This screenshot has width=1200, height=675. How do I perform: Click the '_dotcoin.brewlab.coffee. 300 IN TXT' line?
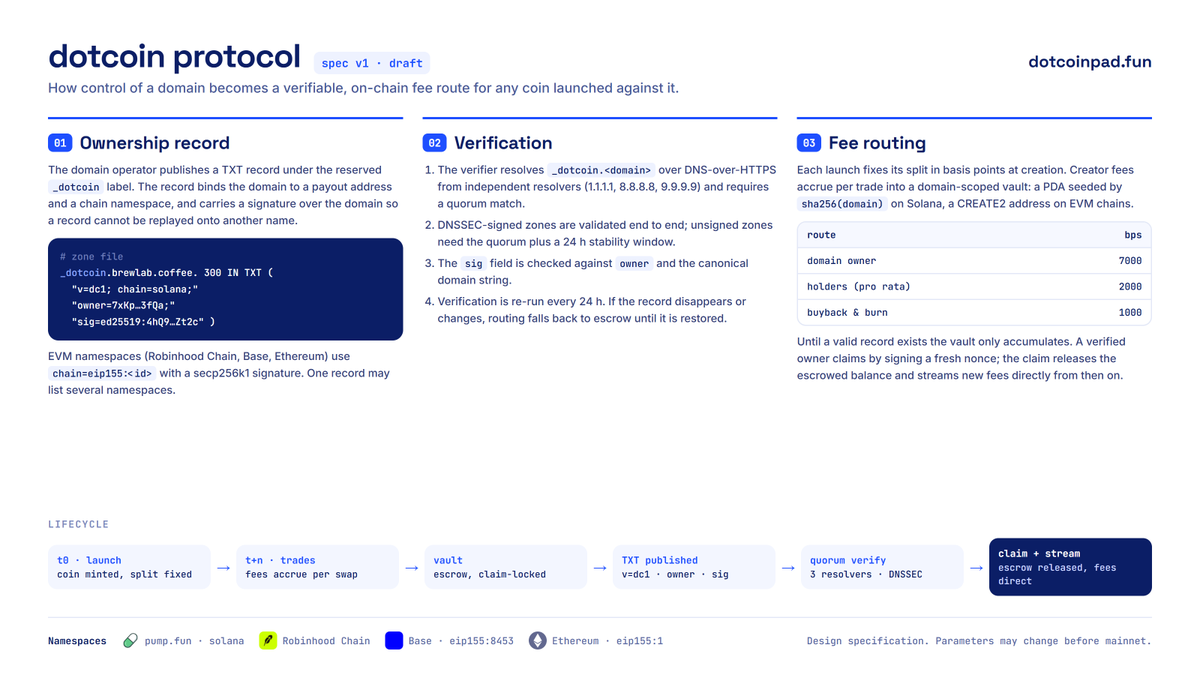166,273
